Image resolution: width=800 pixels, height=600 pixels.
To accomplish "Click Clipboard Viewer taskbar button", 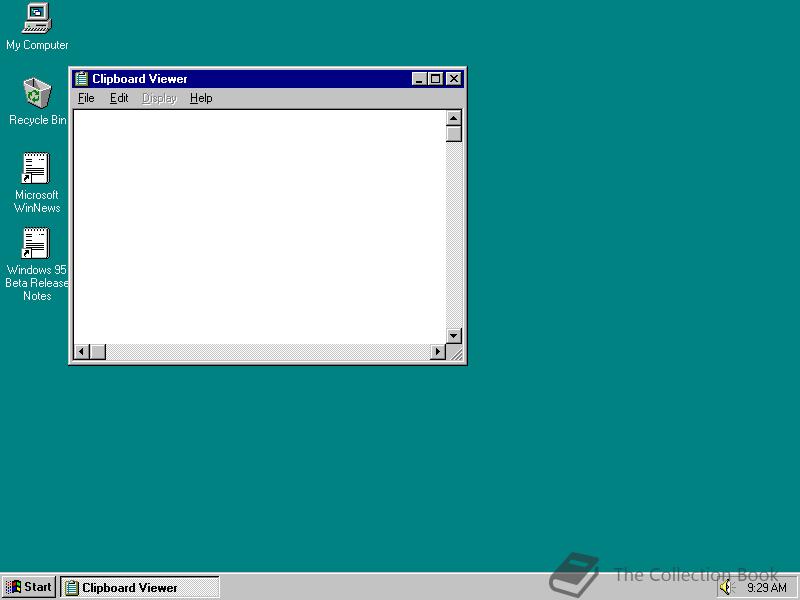I will (x=140, y=587).
